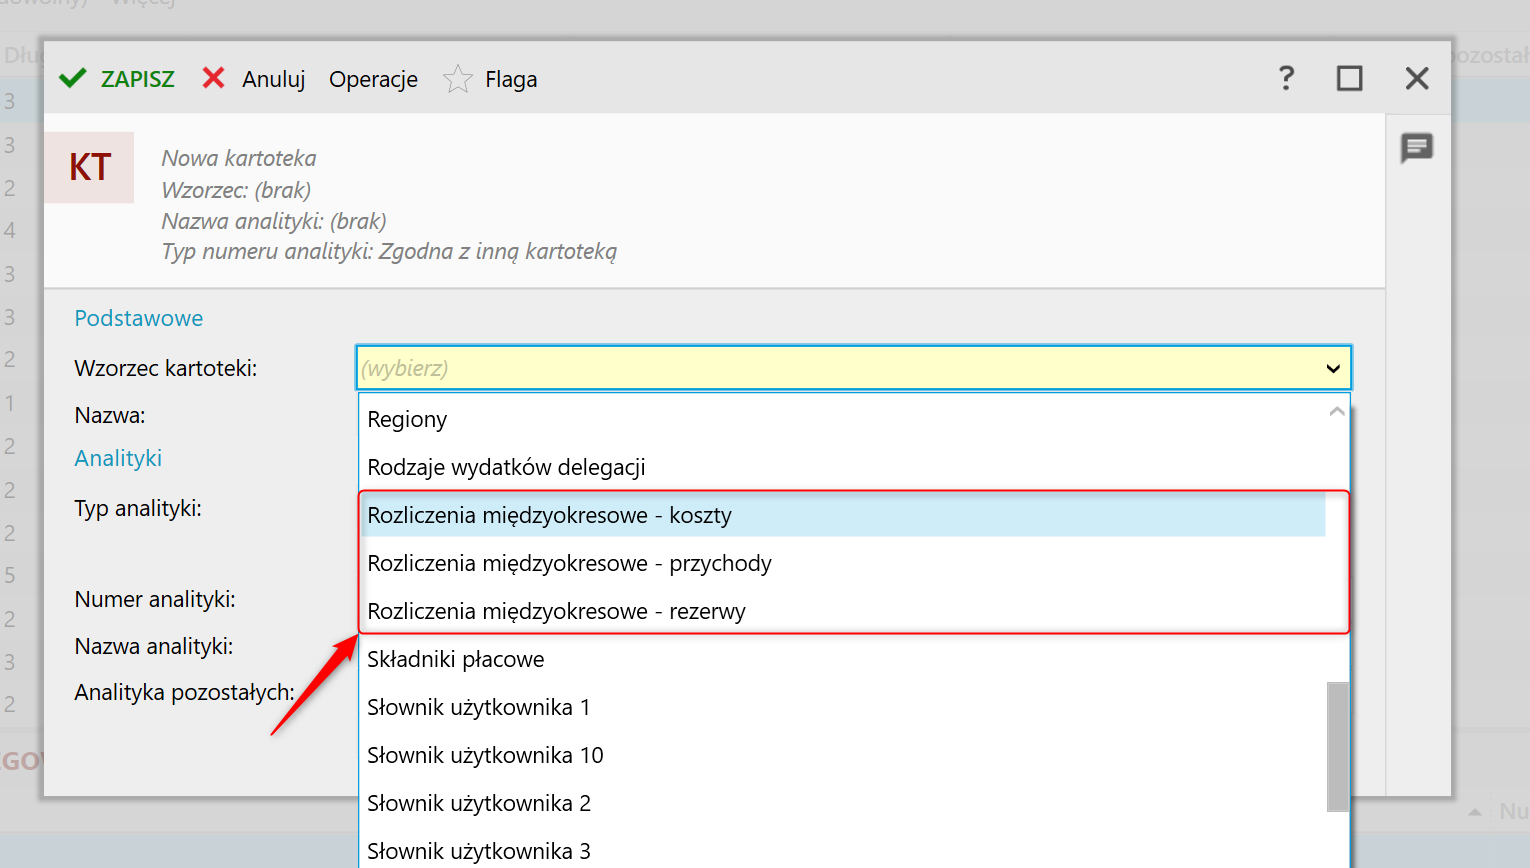1530x868 pixels.
Task: Close the kartoteka dialog window
Action: pyautogui.click(x=1417, y=78)
